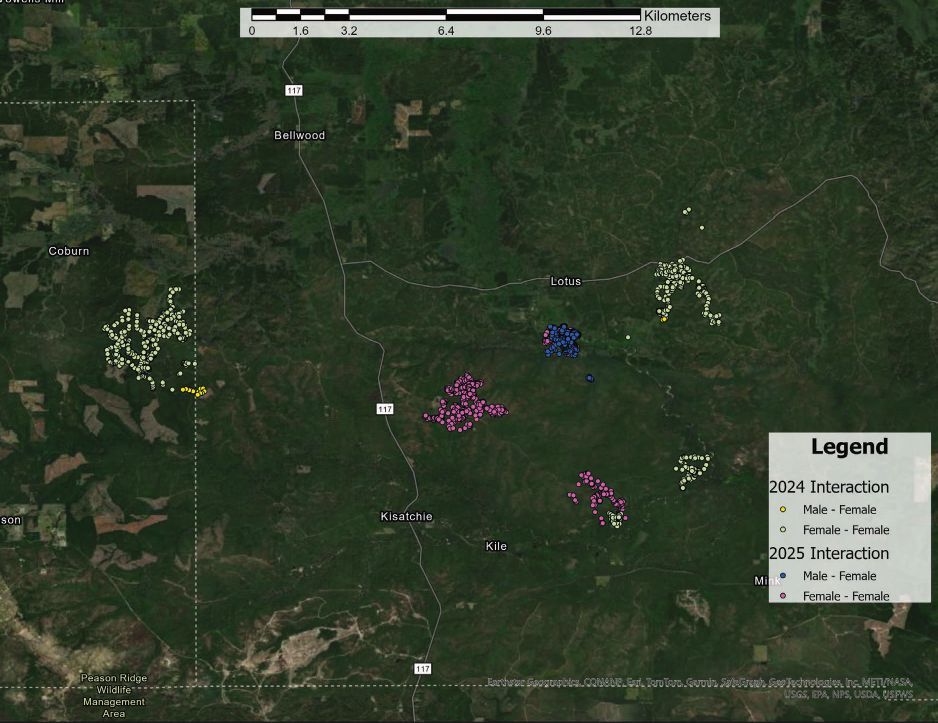Click the Kilometers scale bar label
Screen dimensions: 938x723
677,16
